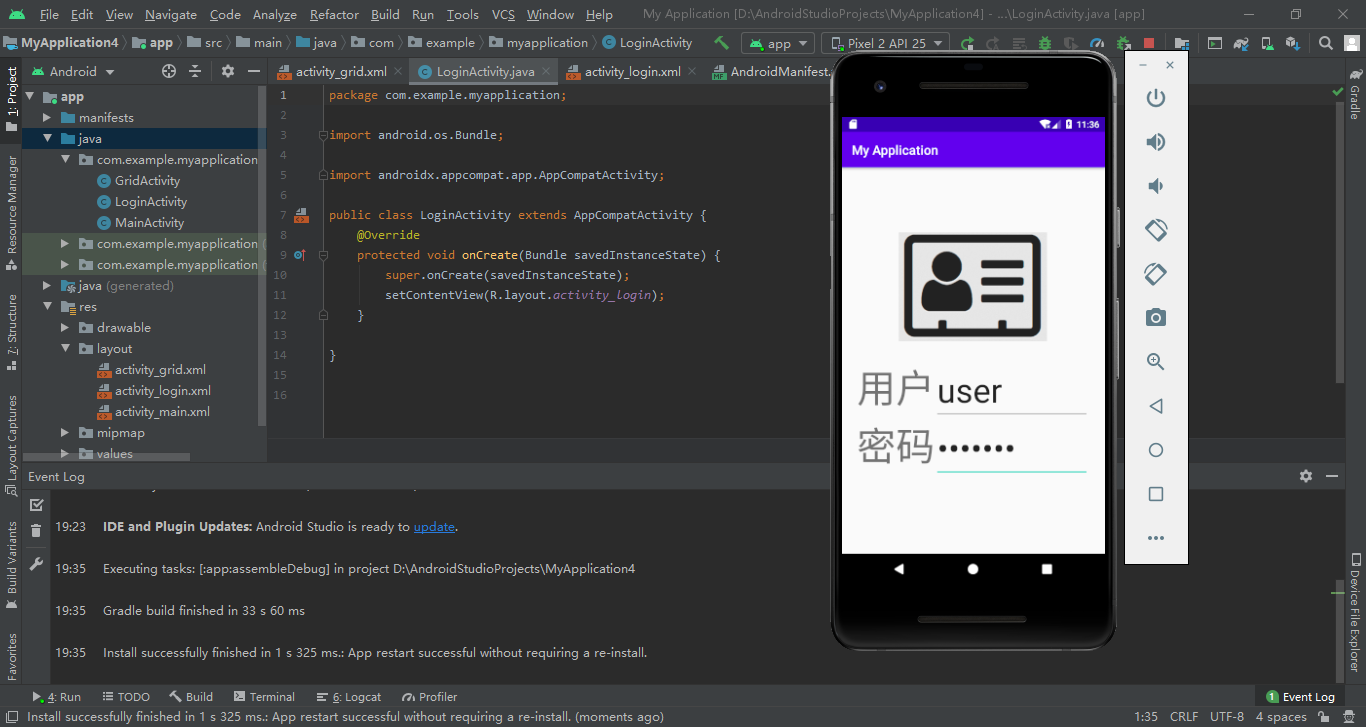
Task: Click the UTF-8 encoding in status bar
Action: [1227, 717]
